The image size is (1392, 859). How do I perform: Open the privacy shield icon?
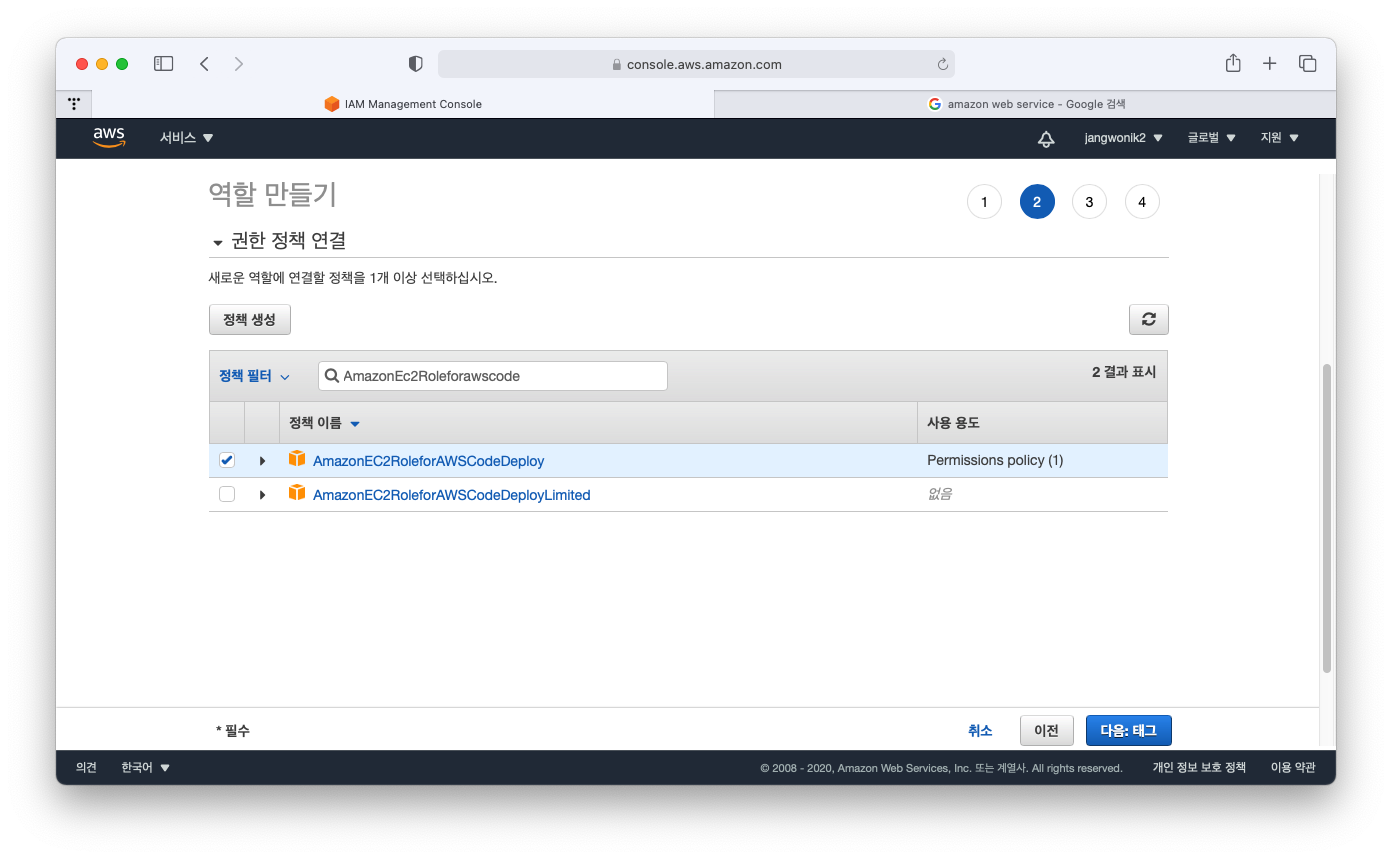pos(416,64)
